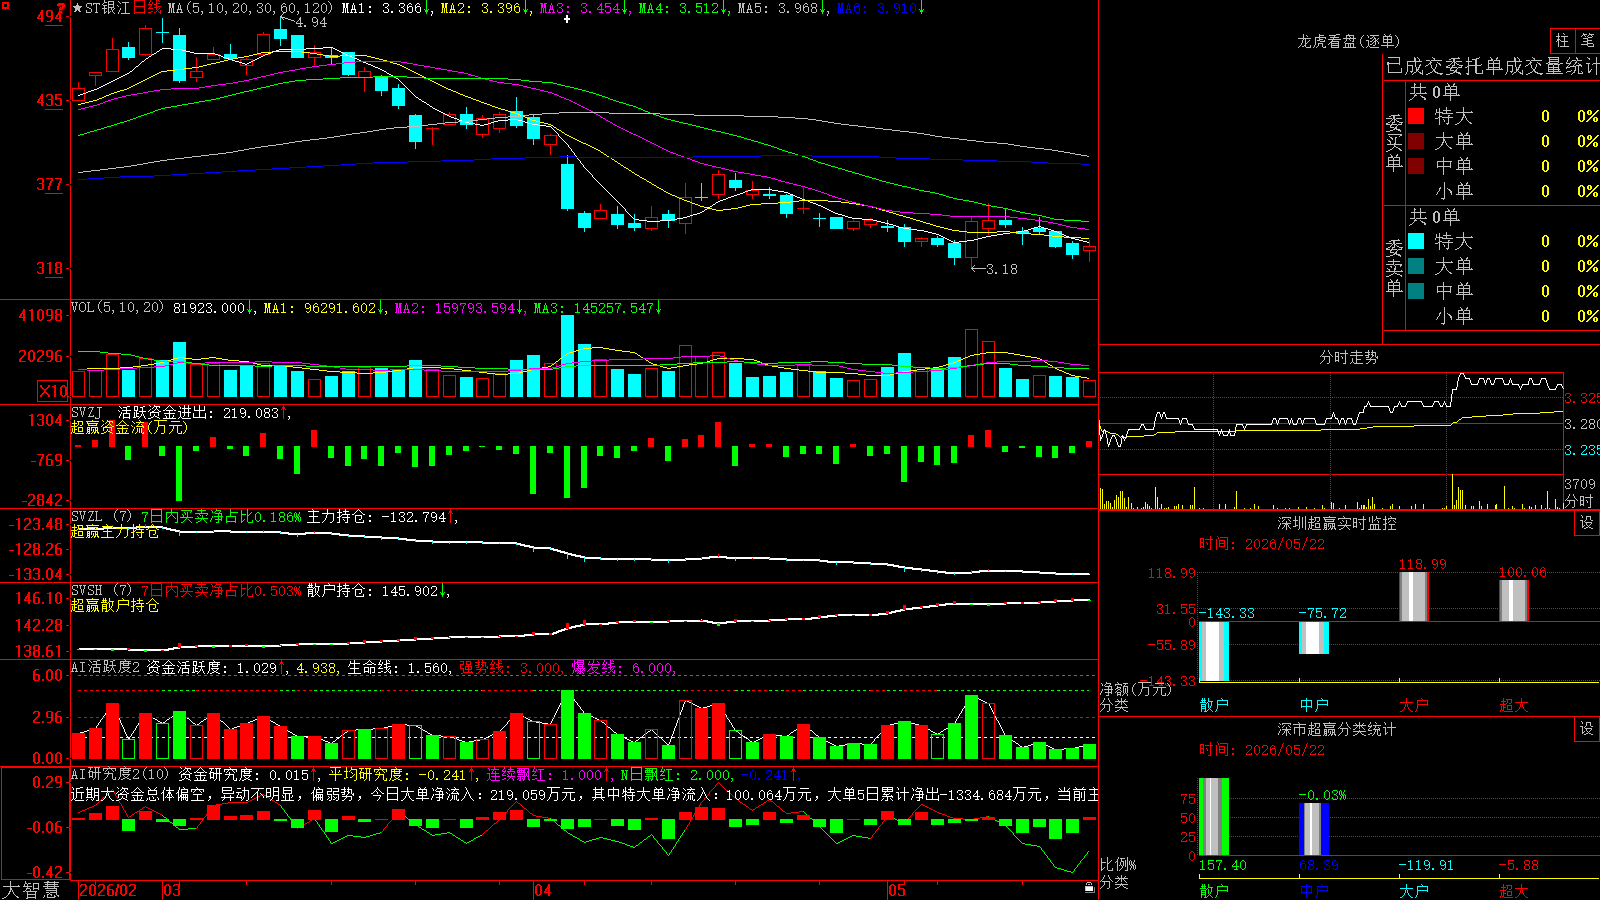Select the ST银江 stock name
Screen dimensions: 1600x900
[108, 8]
